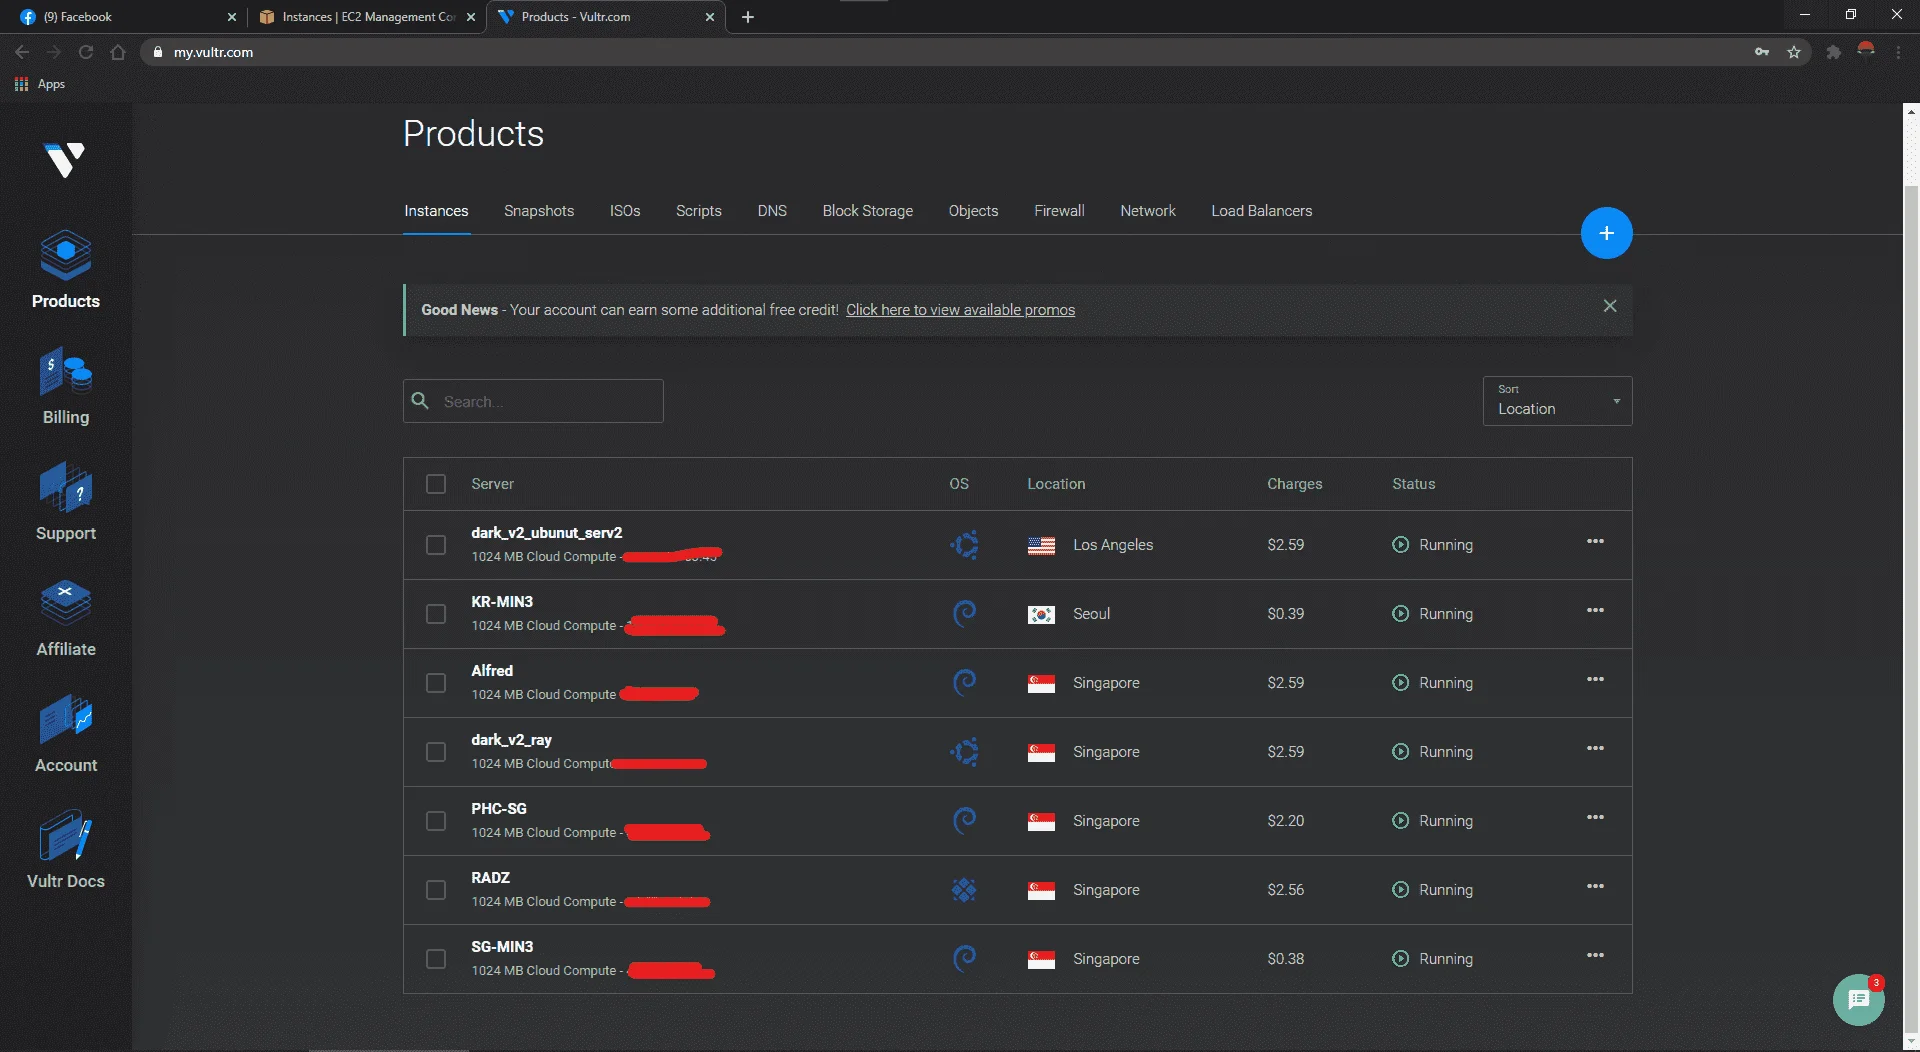Switch to the Snapshots tab

coord(539,211)
